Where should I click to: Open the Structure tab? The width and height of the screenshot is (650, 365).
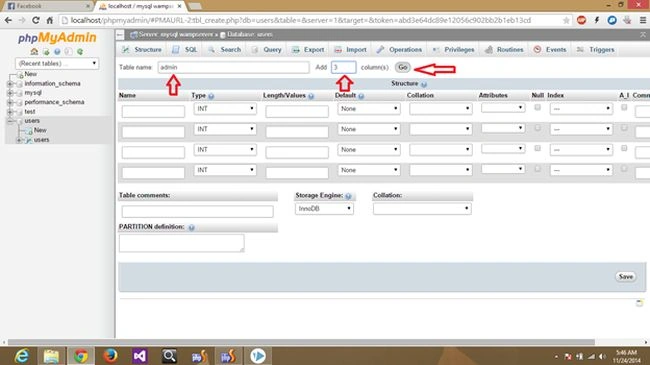coord(142,49)
